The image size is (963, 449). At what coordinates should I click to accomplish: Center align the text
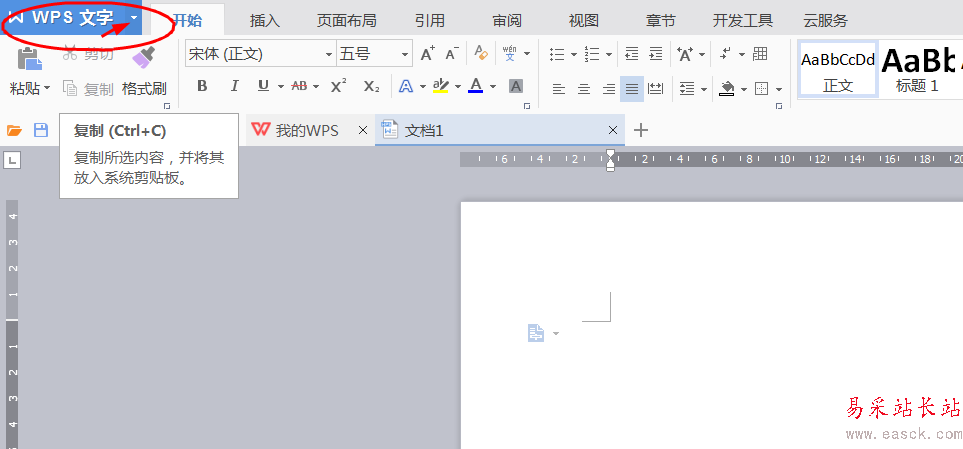(x=583, y=90)
